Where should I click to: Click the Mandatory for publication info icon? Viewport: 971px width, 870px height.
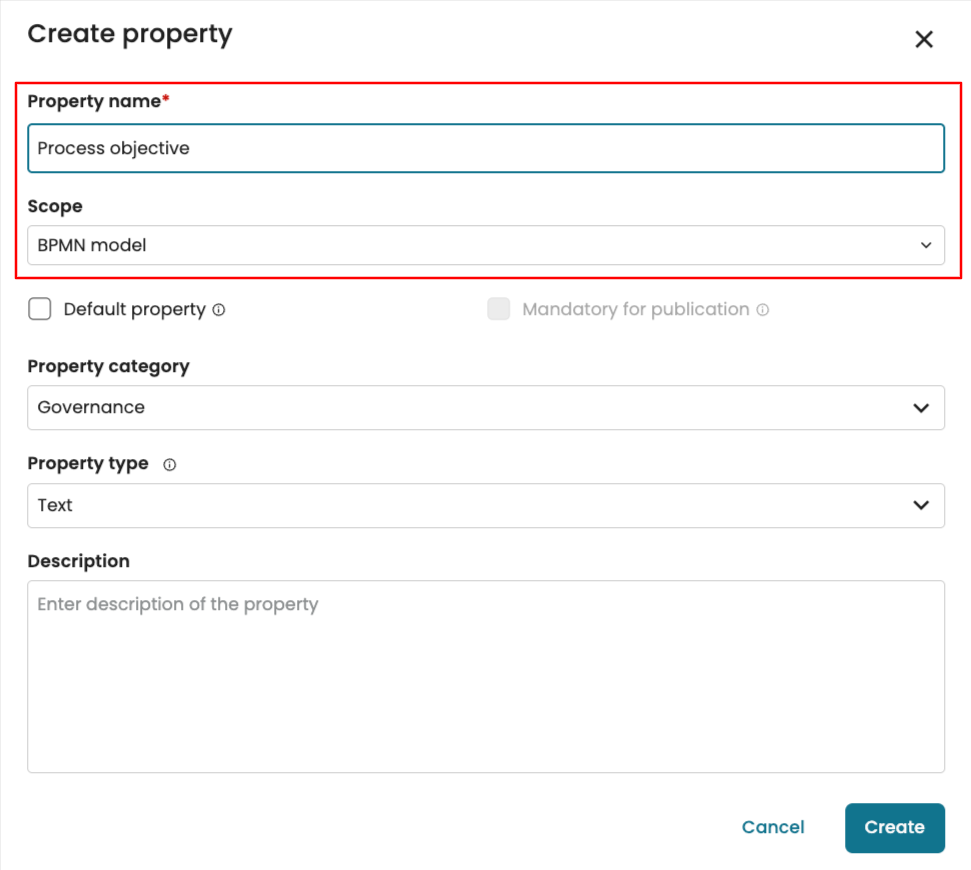[763, 310]
